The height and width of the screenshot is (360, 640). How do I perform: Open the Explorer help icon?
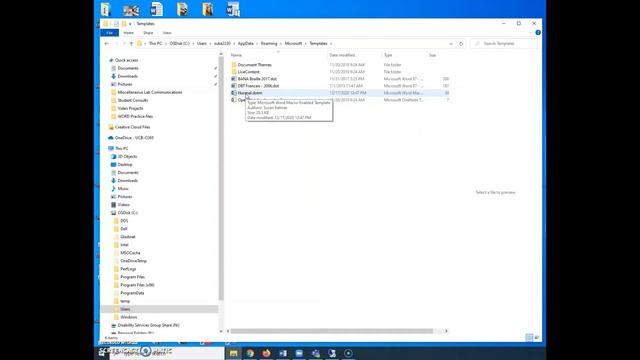point(538,33)
